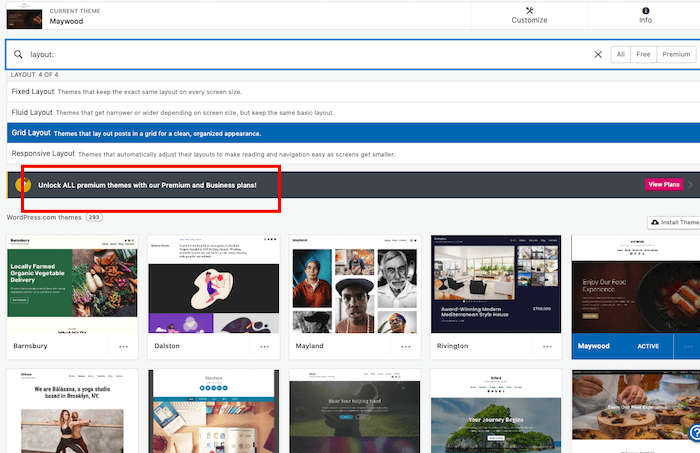Click the Rivington theme name
This screenshot has width=700, height=453.
coord(452,346)
